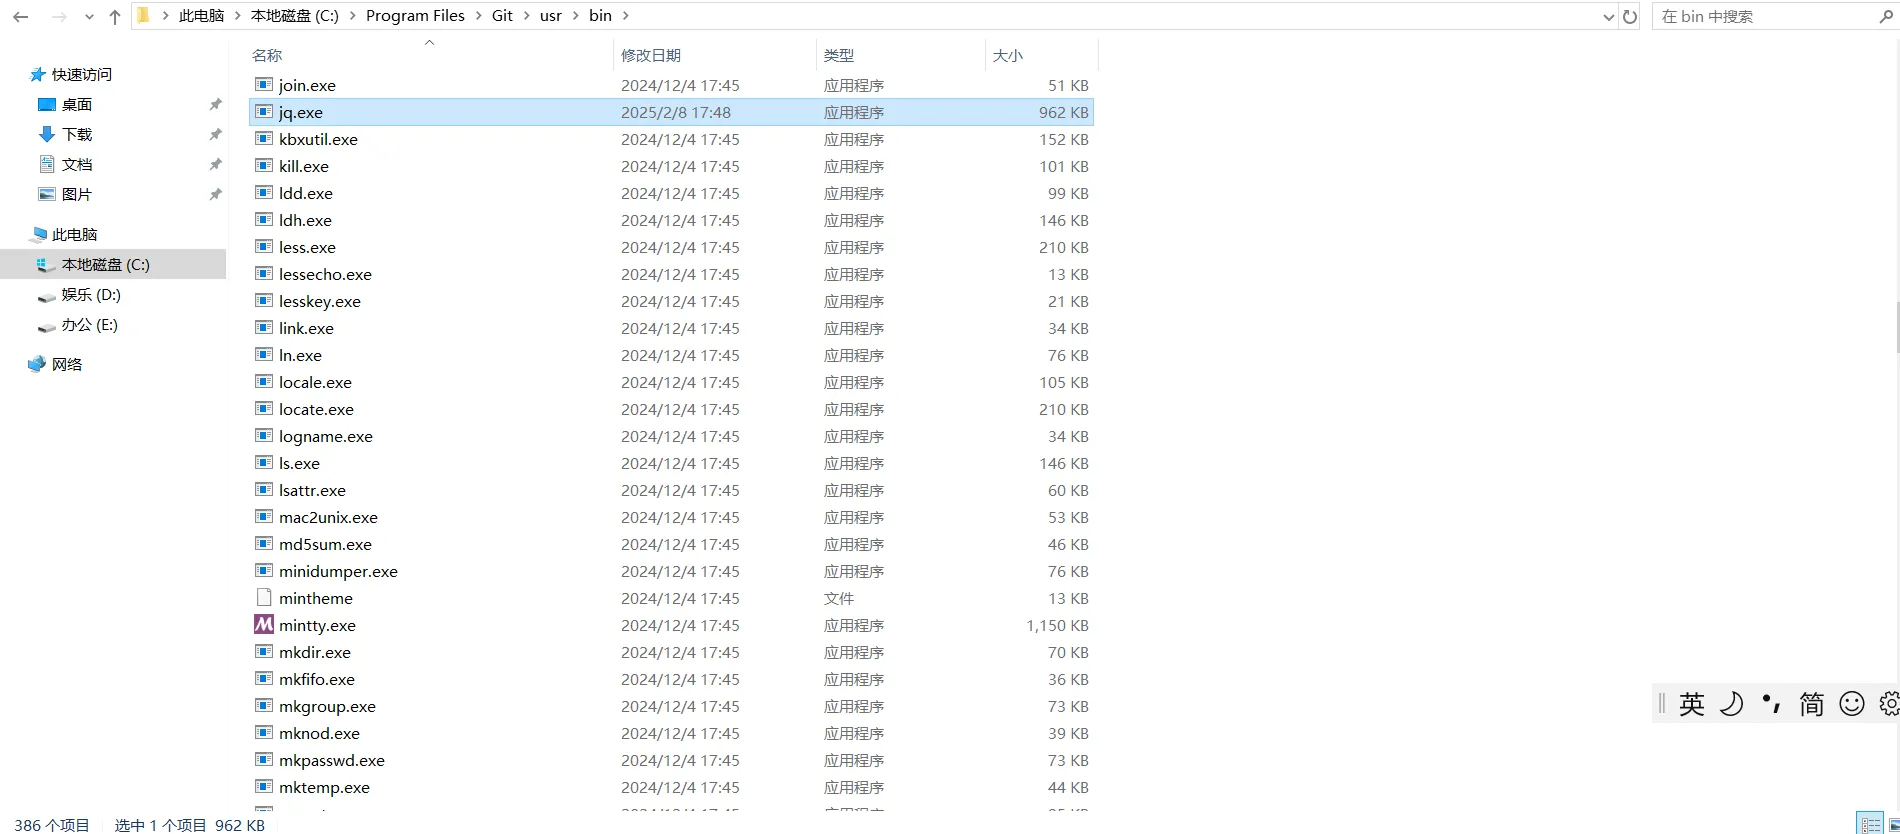Image resolution: width=1900 pixels, height=834 pixels.
Task: Click jq.exe date 2025/2/8 17:48
Action: click(x=676, y=113)
